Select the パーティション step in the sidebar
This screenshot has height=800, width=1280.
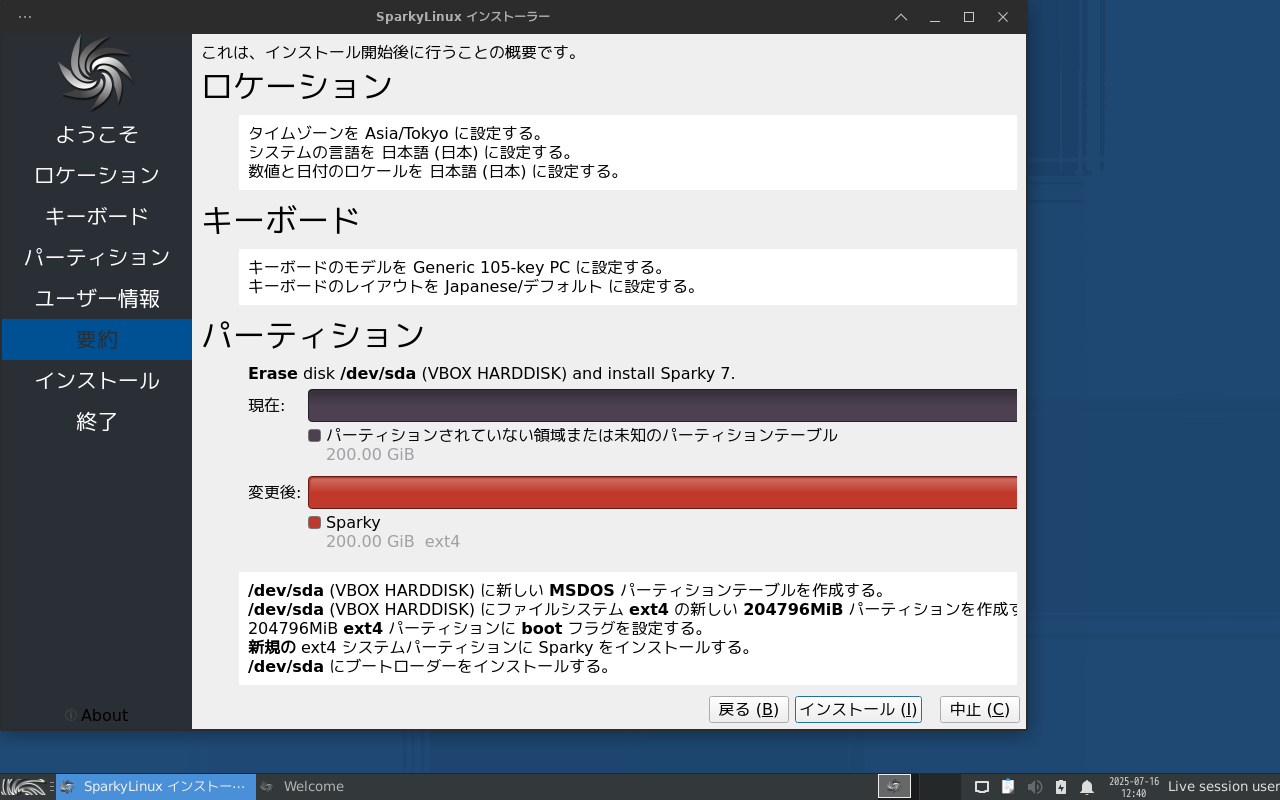tap(97, 257)
